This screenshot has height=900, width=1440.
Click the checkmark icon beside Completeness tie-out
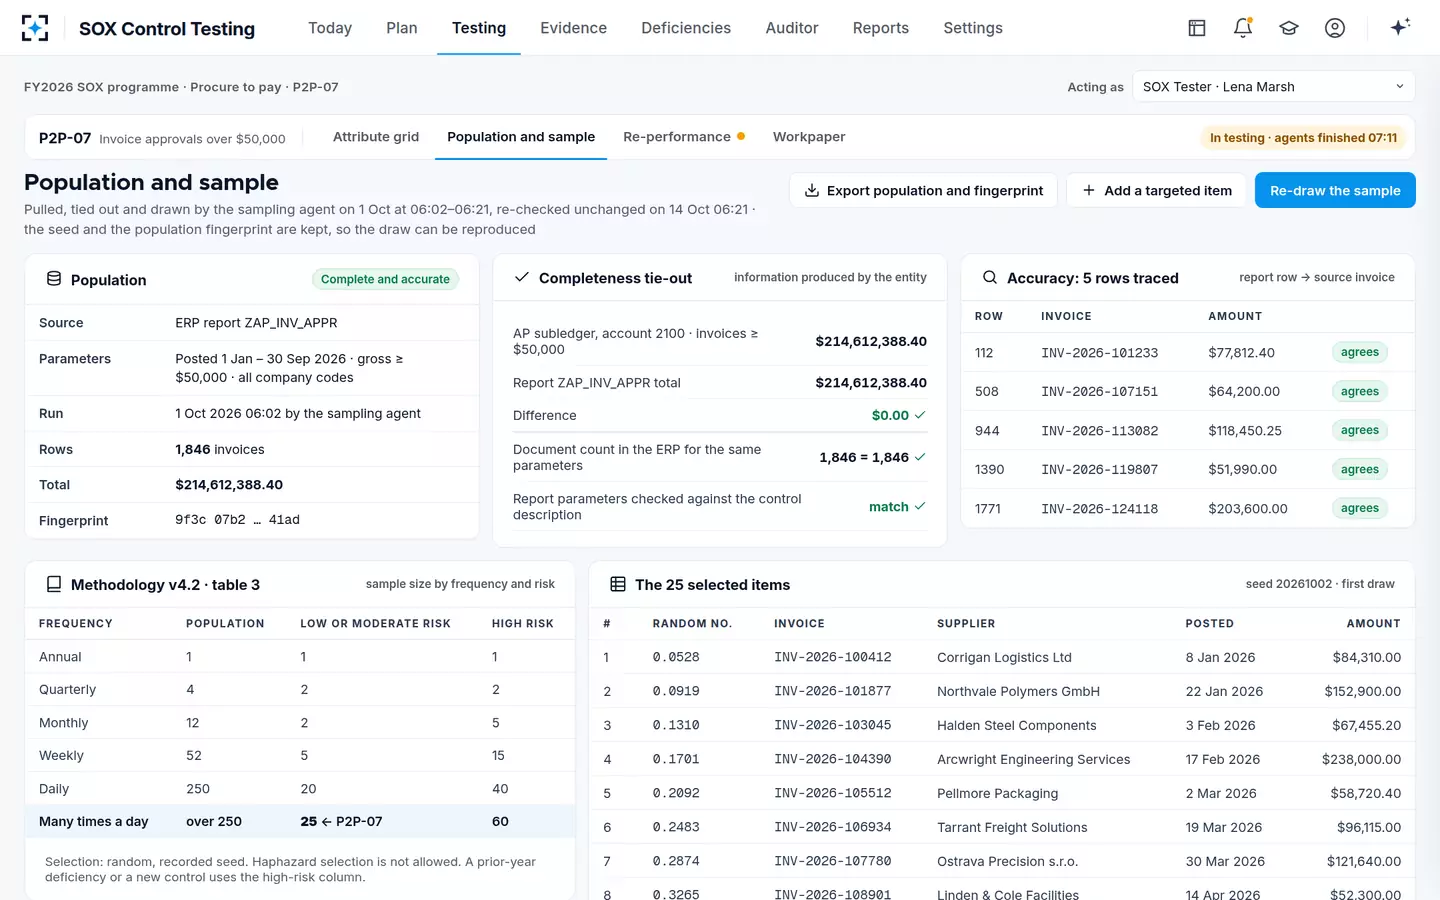[521, 277]
